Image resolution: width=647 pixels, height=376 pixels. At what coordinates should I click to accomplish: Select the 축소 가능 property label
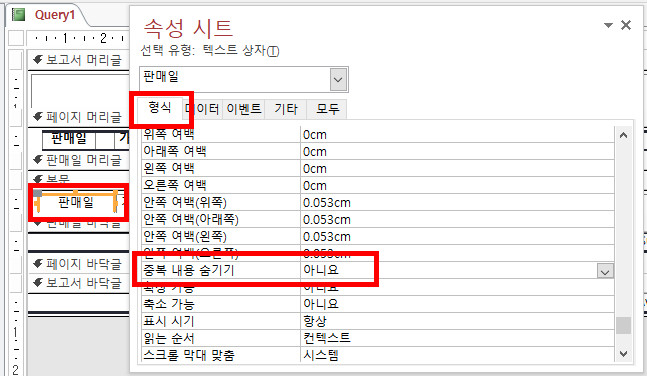click(169, 304)
